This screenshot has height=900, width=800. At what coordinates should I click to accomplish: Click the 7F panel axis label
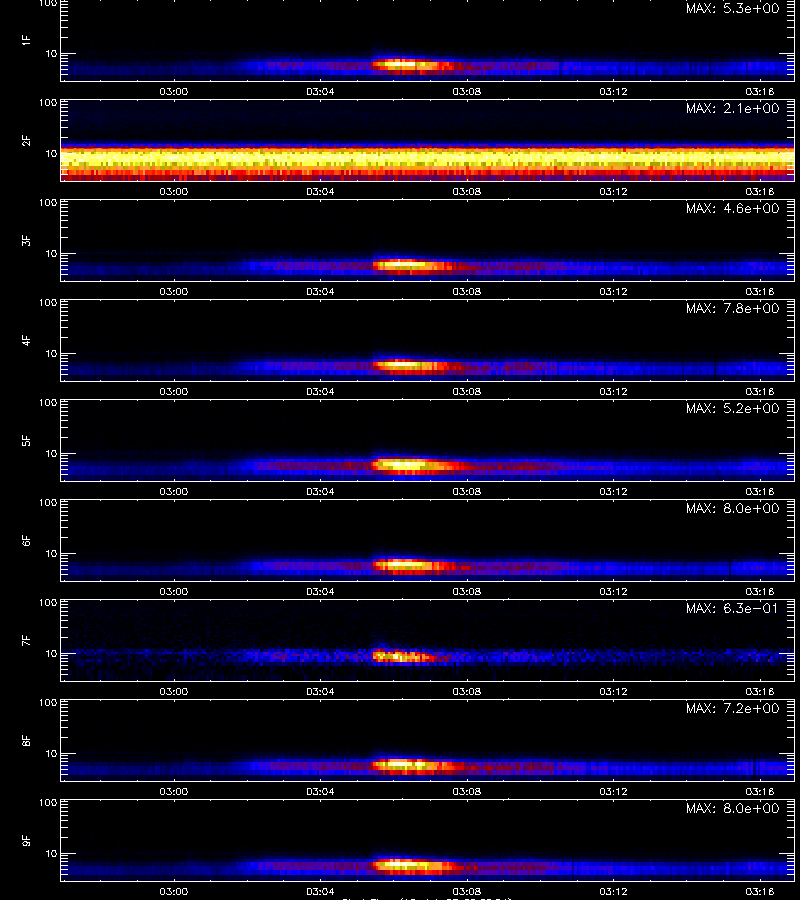(26, 641)
